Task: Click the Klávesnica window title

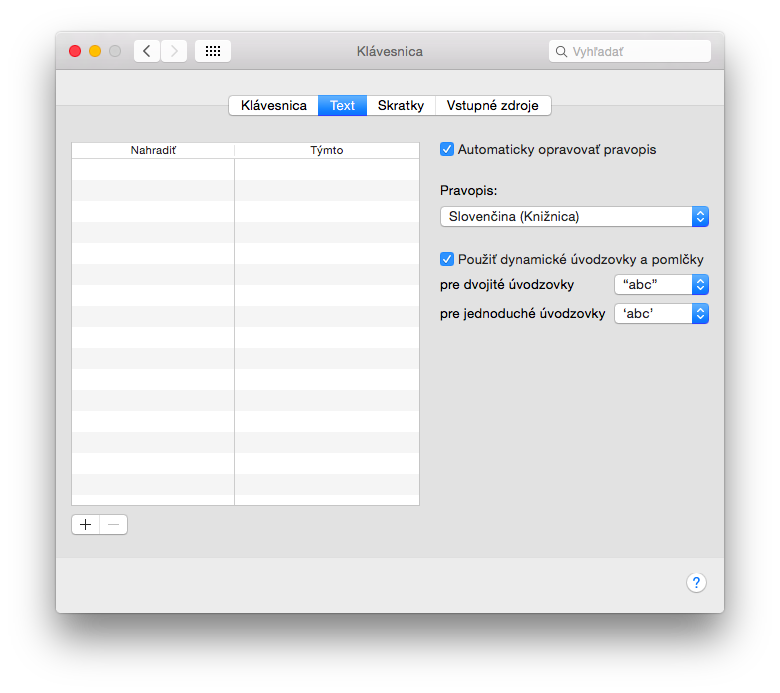Action: [x=390, y=51]
